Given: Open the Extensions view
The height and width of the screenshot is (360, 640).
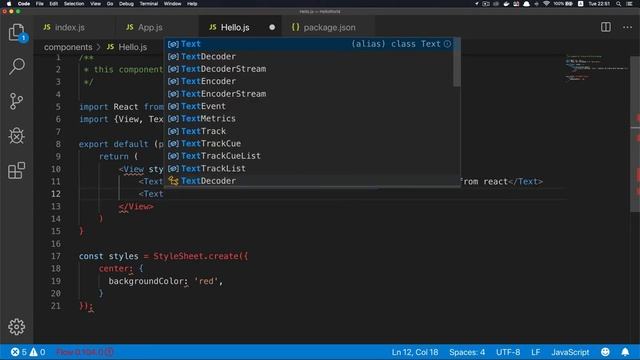Looking at the screenshot, I should click(16, 171).
